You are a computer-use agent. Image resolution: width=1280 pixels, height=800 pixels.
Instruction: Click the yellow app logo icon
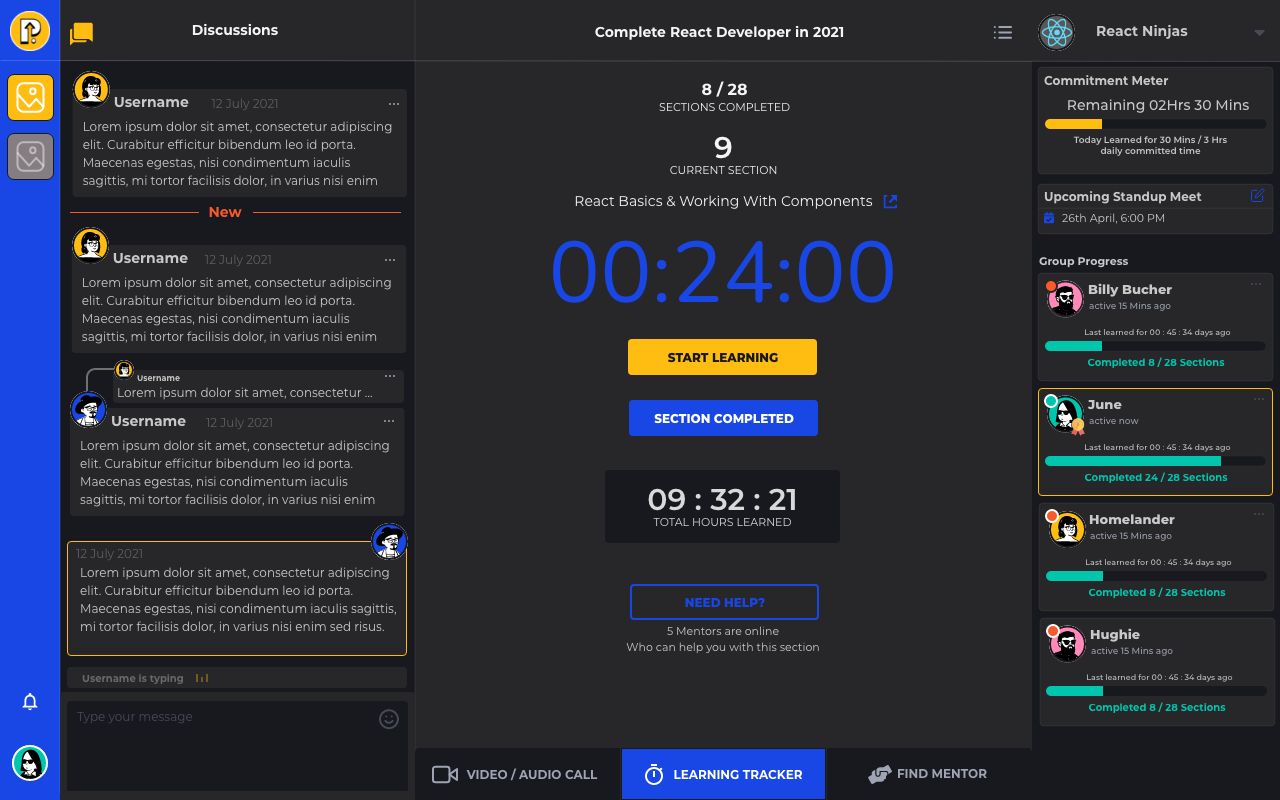click(30, 30)
